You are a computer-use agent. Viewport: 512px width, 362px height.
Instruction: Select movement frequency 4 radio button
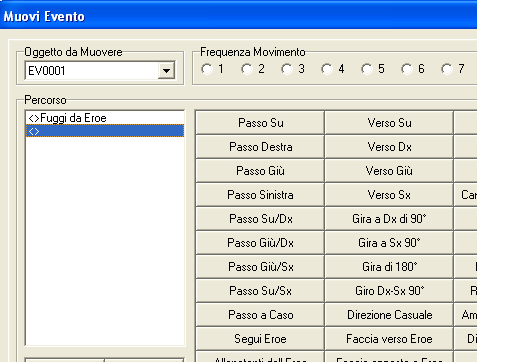[x=327, y=69]
